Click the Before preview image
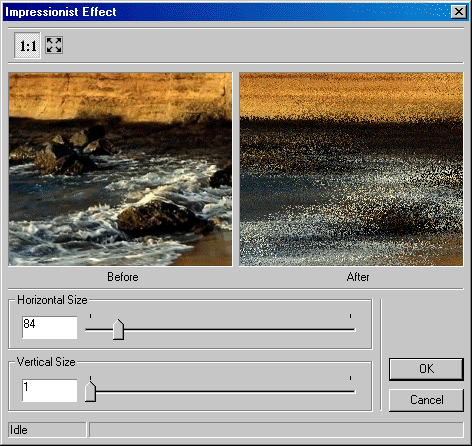 120,169
